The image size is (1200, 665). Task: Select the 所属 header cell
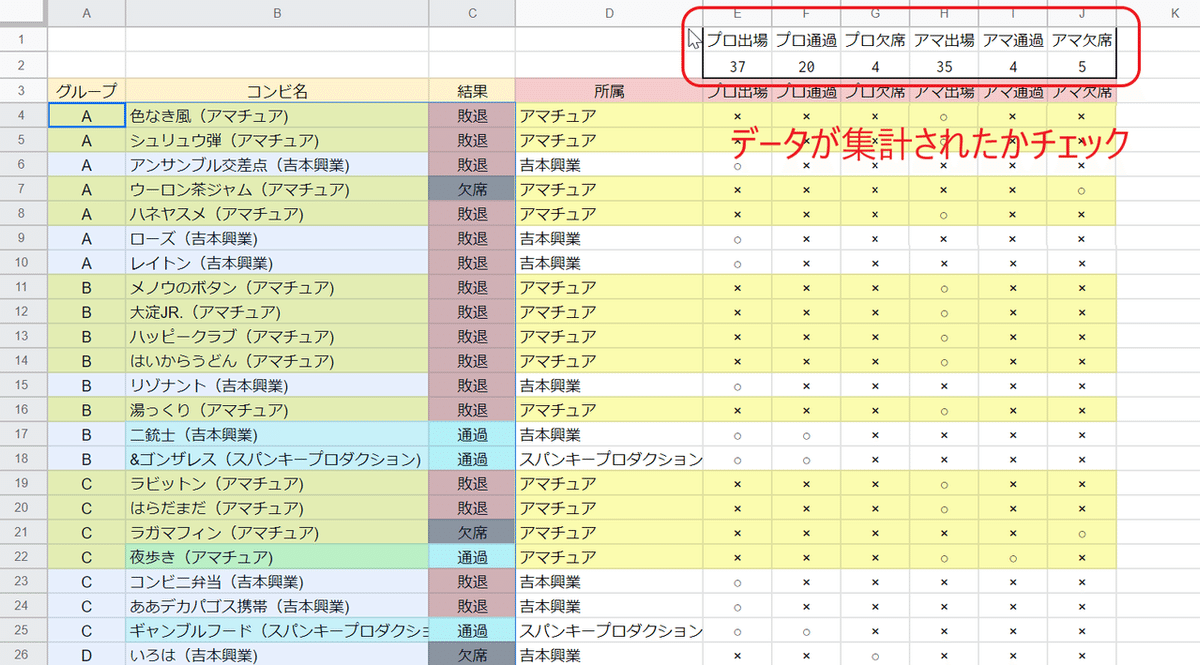[x=609, y=90]
